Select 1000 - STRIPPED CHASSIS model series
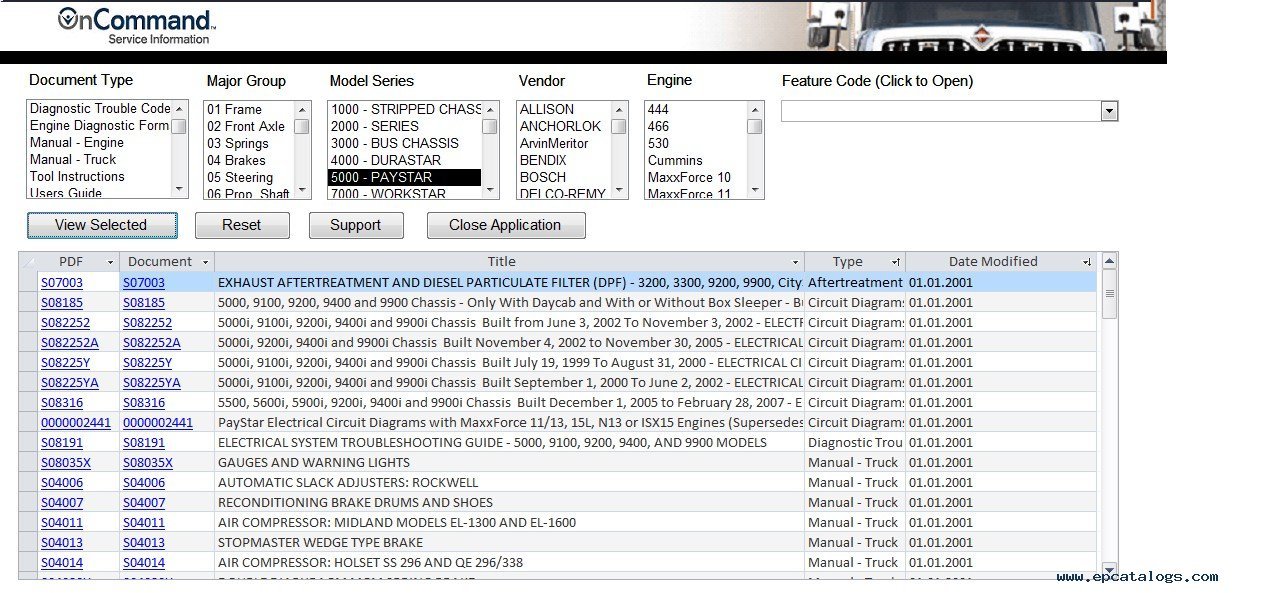 (x=406, y=109)
